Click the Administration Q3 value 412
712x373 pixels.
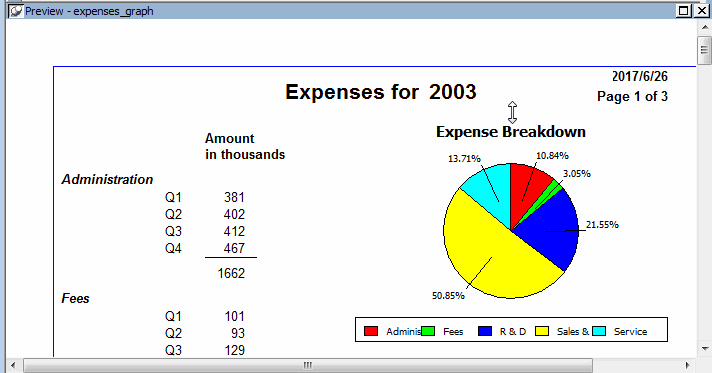click(234, 231)
